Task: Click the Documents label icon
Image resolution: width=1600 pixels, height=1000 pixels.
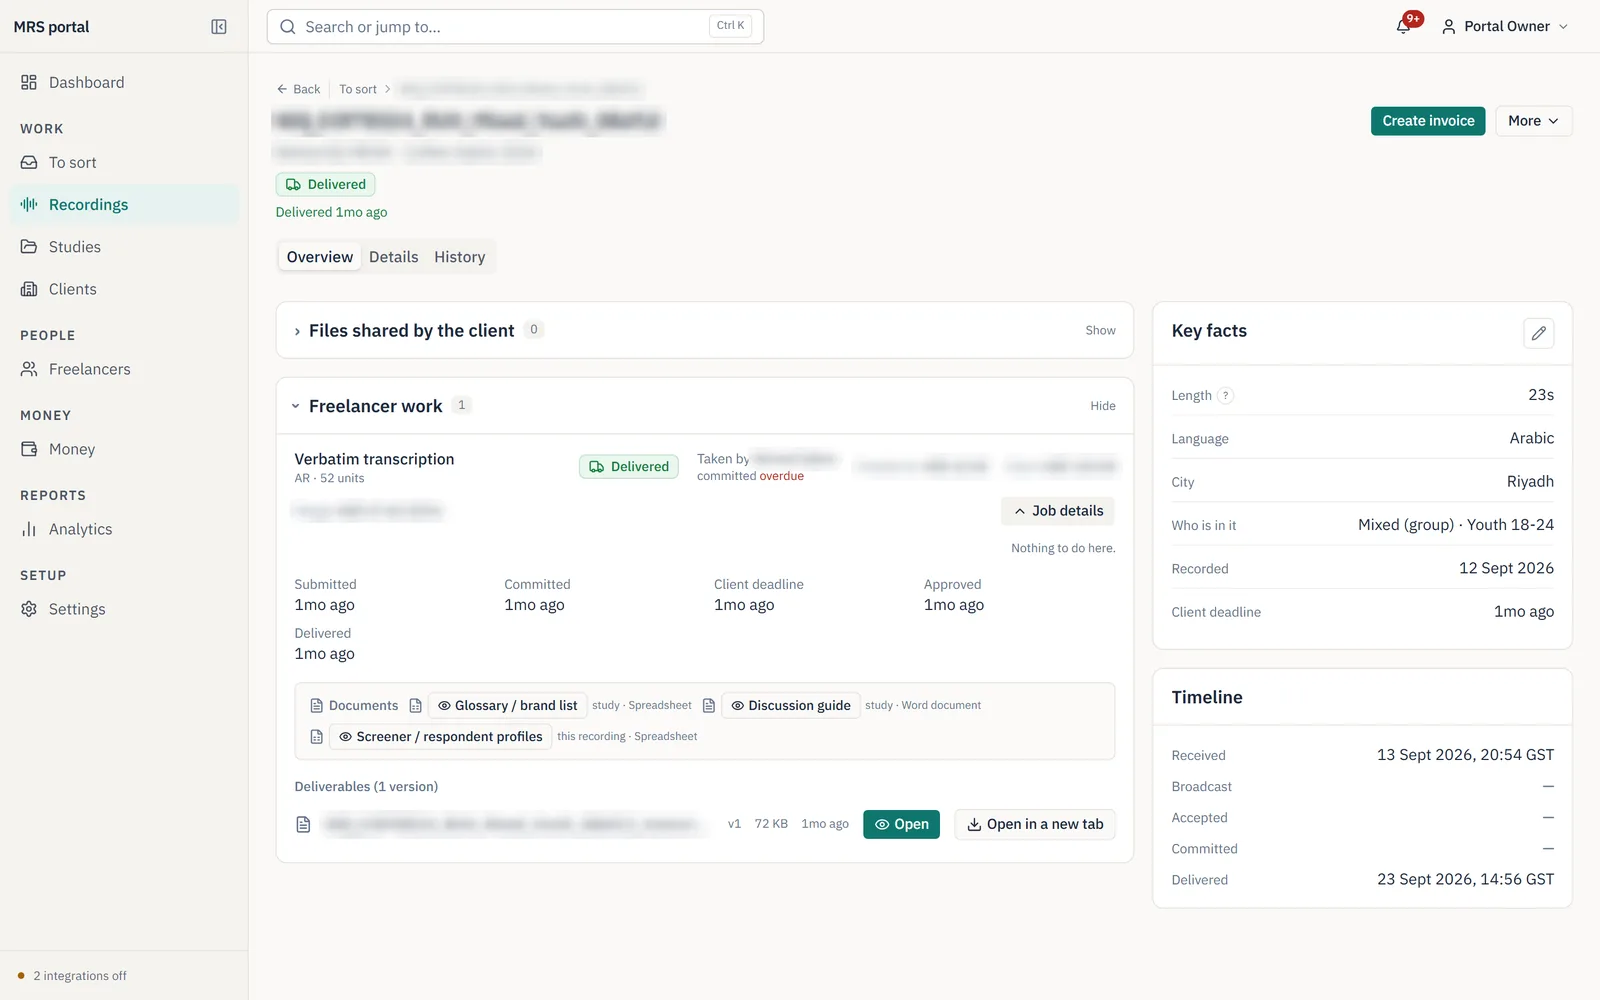Action: (316, 706)
